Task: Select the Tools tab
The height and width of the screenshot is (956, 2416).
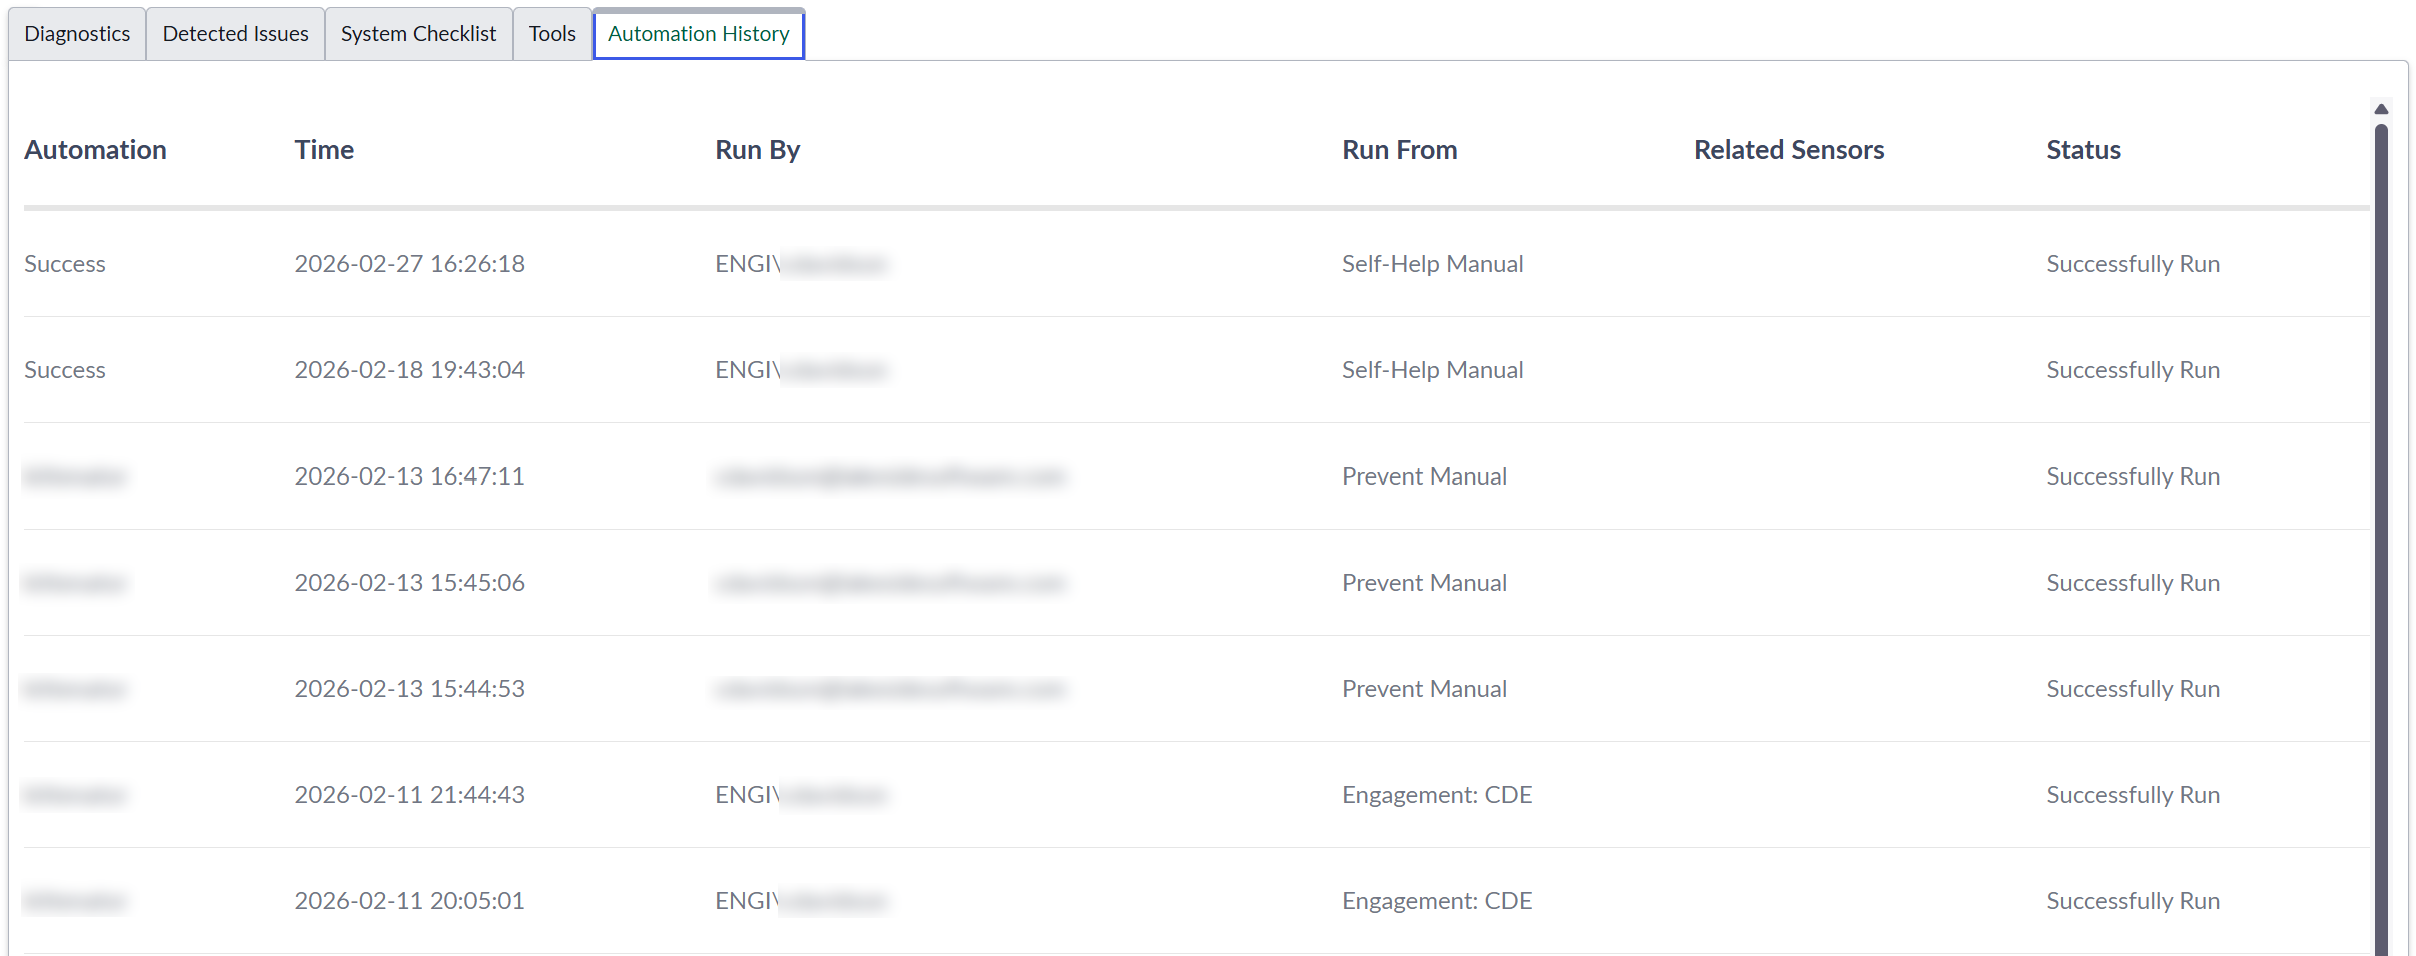Action: point(552,34)
